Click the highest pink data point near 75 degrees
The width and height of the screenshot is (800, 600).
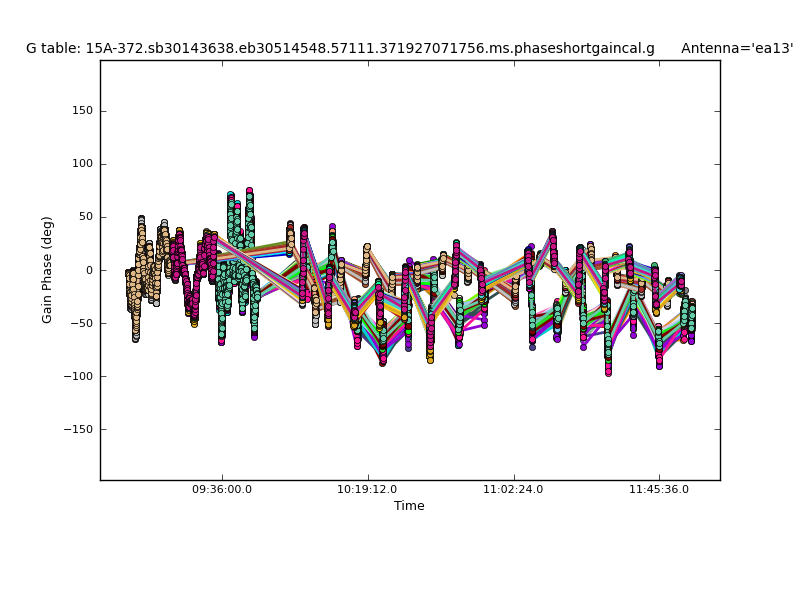coord(249,191)
